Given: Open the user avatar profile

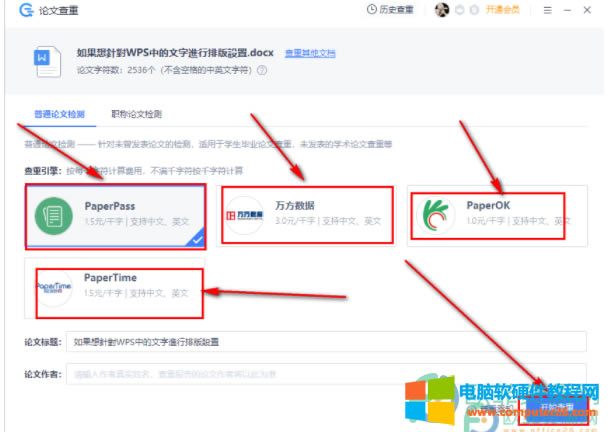Looking at the screenshot, I should click(x=442, y=10).
